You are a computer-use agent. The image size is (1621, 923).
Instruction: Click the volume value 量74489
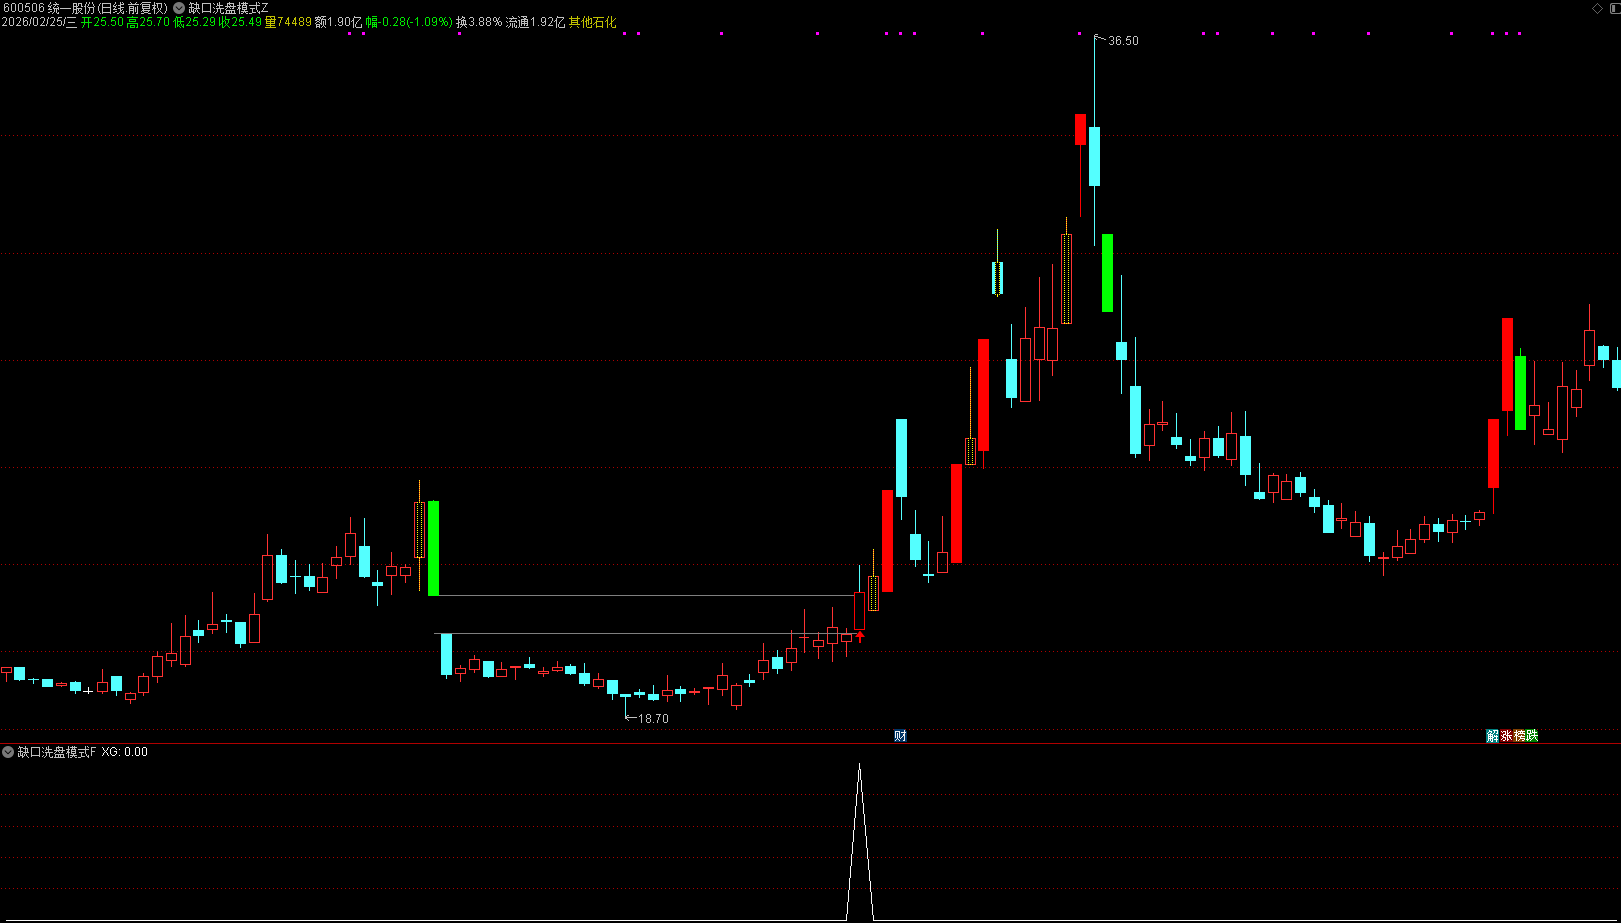(x=287, y=22)
